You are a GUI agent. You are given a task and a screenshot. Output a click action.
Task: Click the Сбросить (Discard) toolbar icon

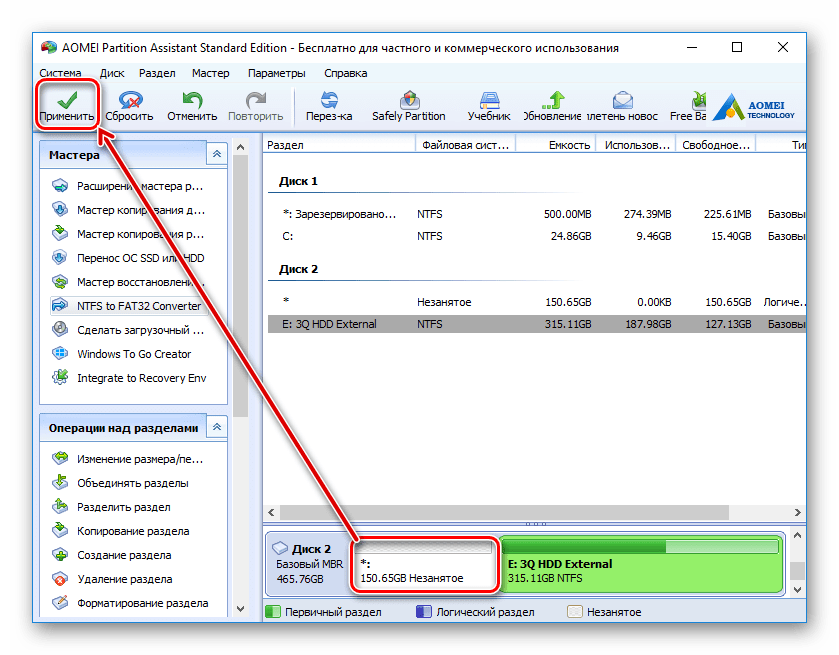click(130, 100)
